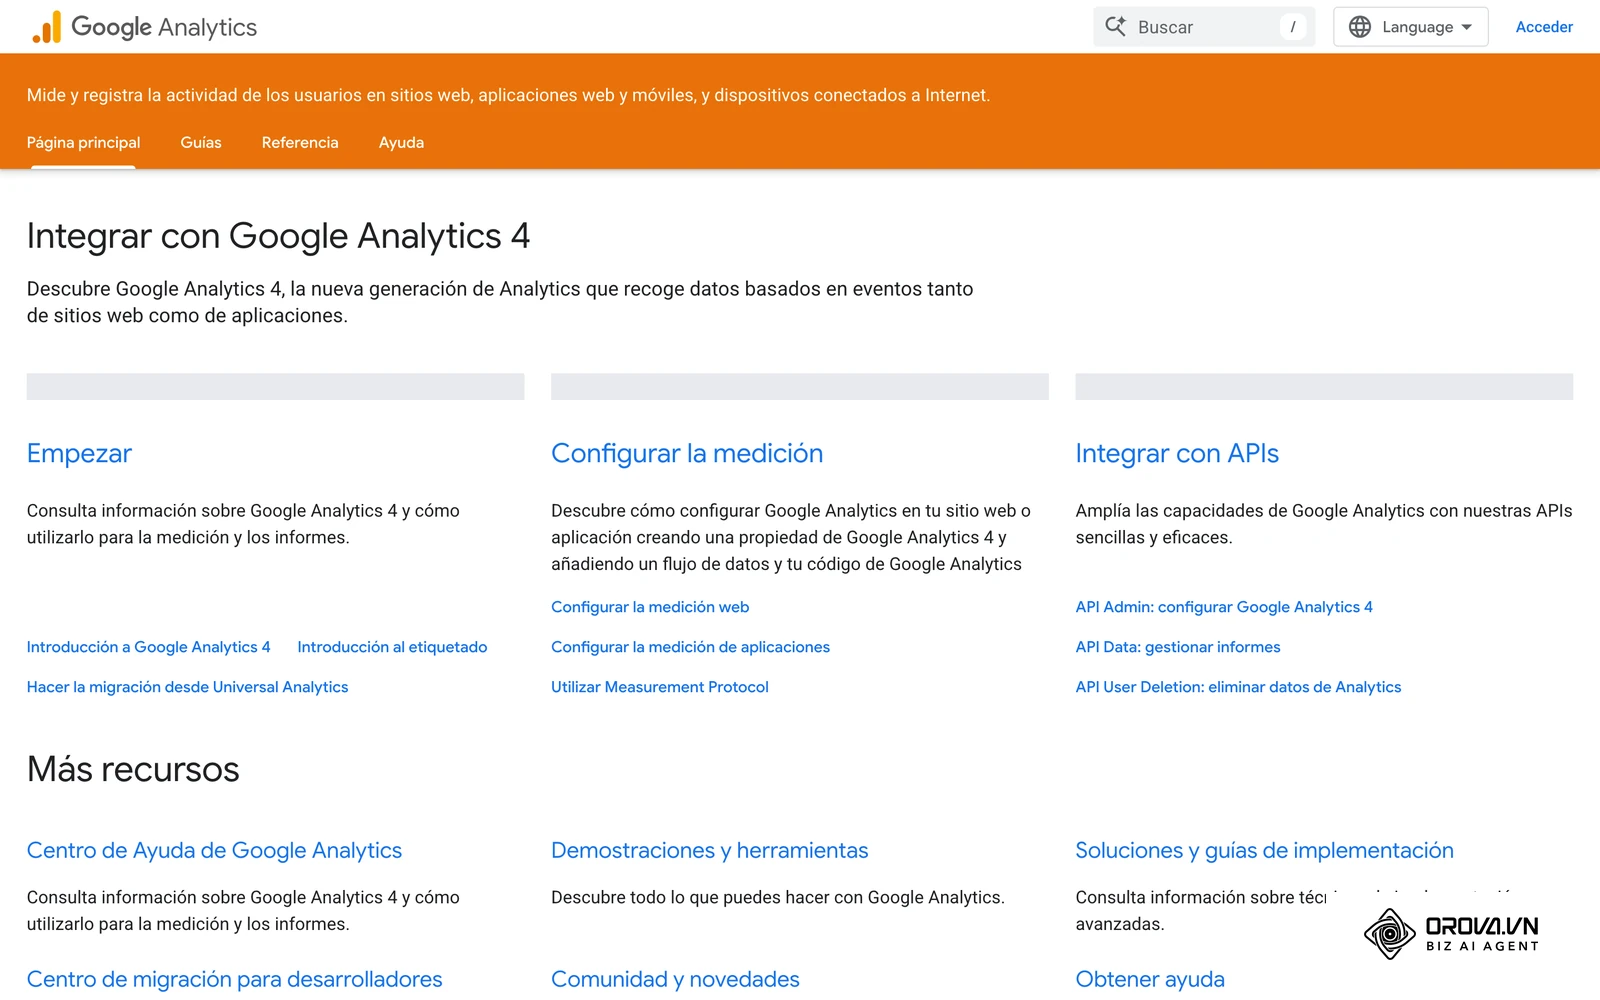Open Soluciones y guías de implementación link
1600x1000 pixels.
(x=1264, y=850)
